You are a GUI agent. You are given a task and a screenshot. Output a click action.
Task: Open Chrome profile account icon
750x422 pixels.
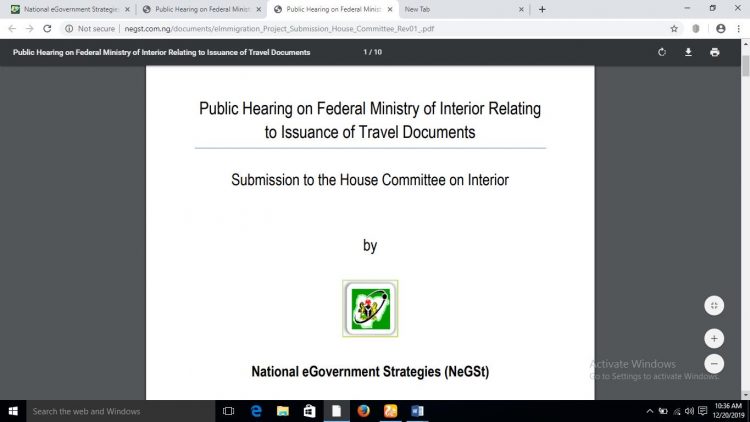721,29
